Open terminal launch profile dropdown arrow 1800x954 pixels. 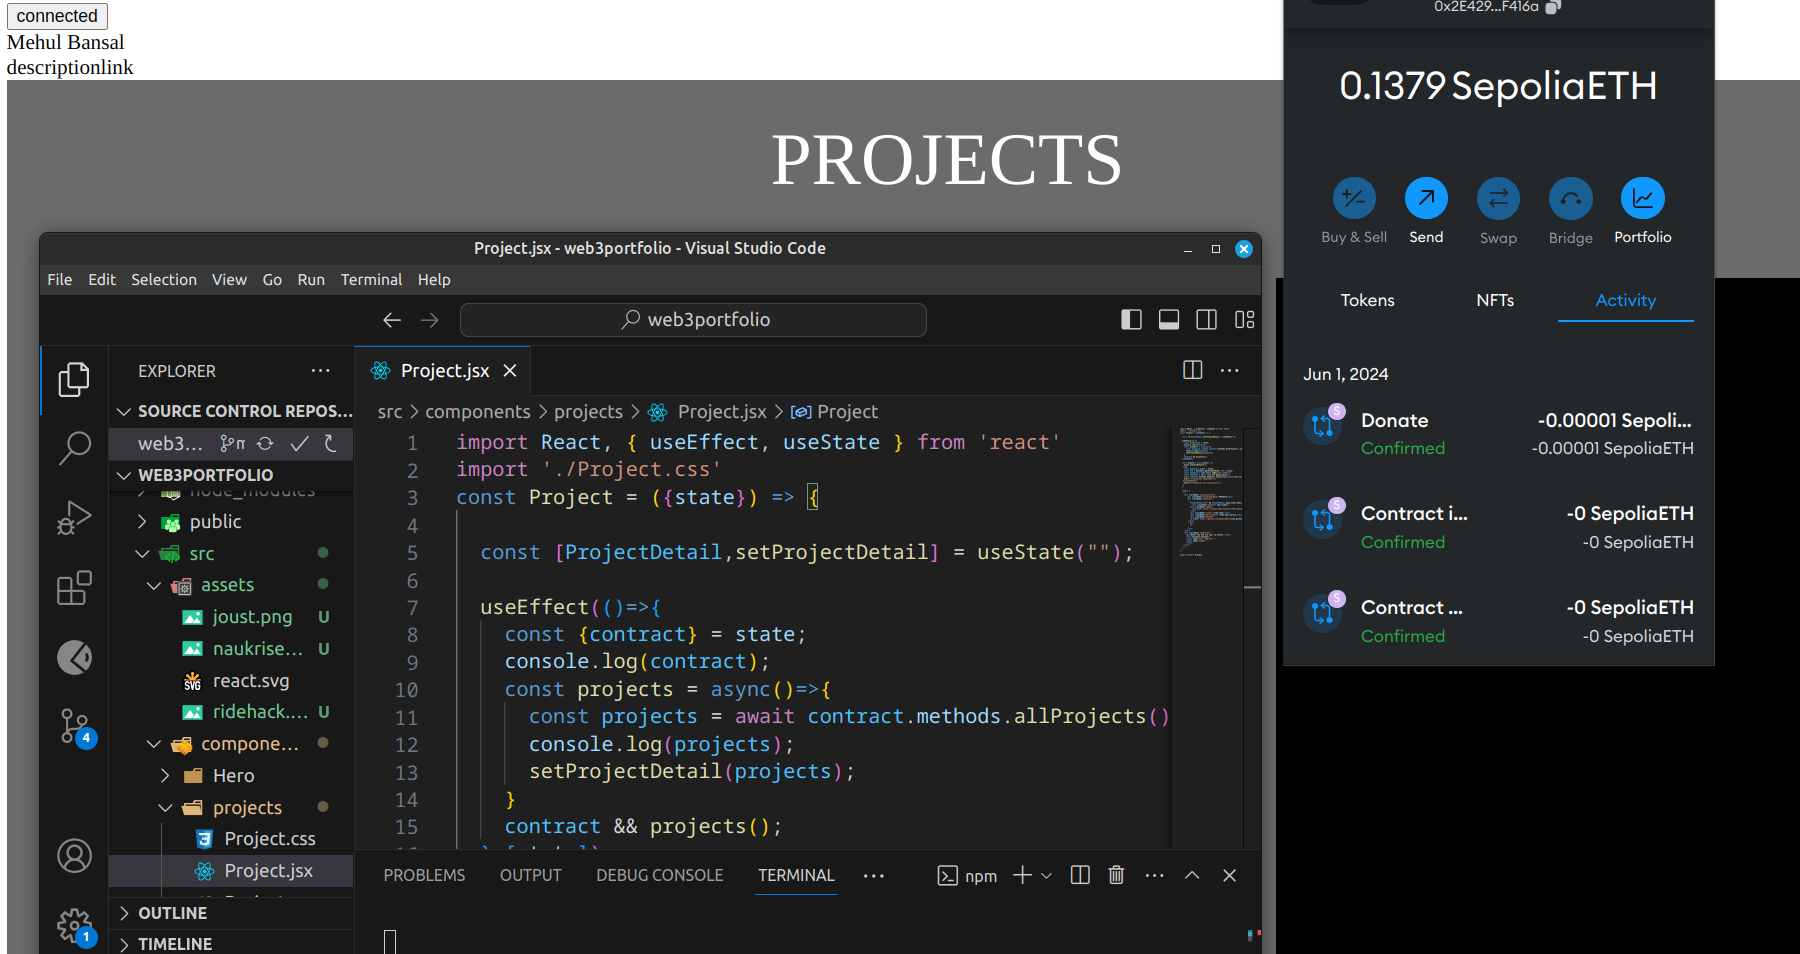pos(1046,876)
